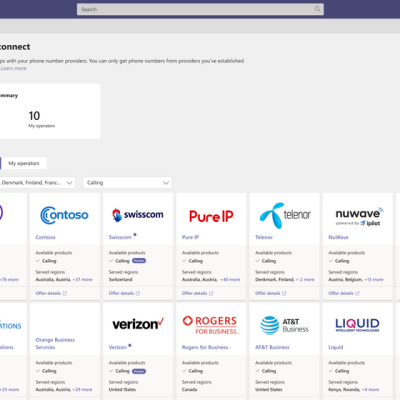
Task: Open Offer details for Contoso
Action: click(48, 293)
